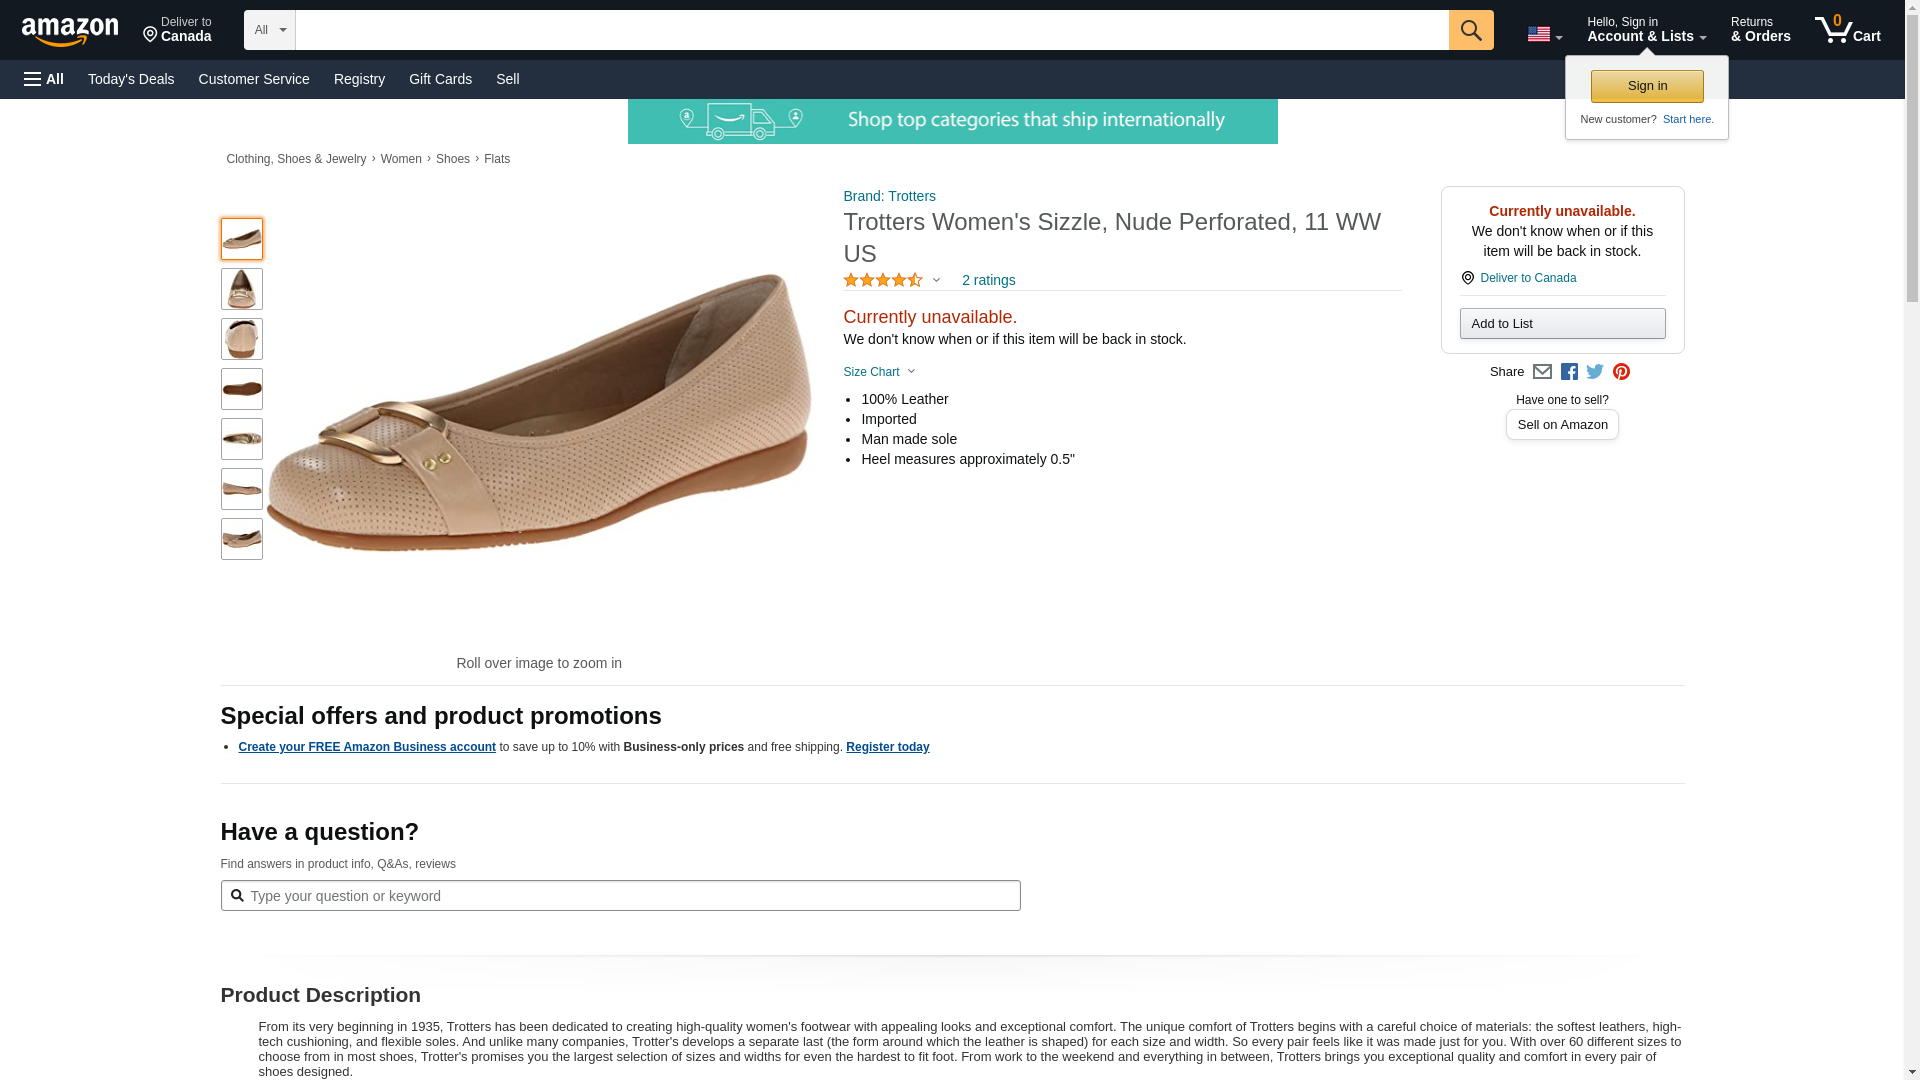
Task: Share product on Facebook
Action: click(1569, 372)
